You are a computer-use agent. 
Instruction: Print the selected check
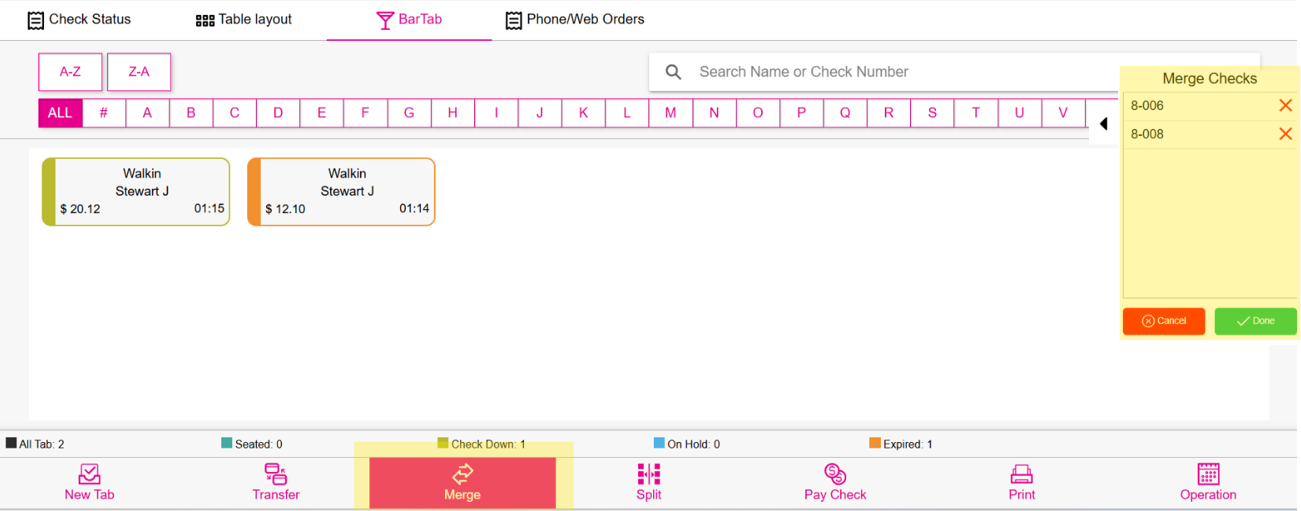(1021, 474)
